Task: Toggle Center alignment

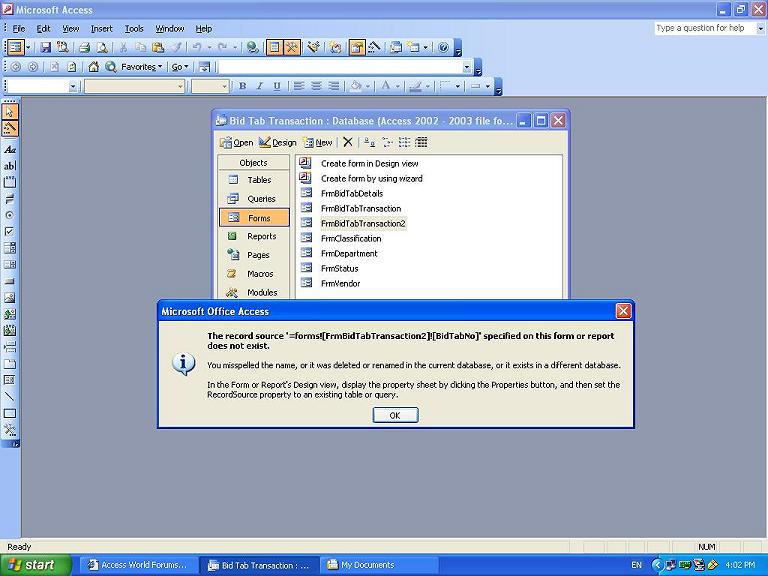Action: (x=316, y=86)
